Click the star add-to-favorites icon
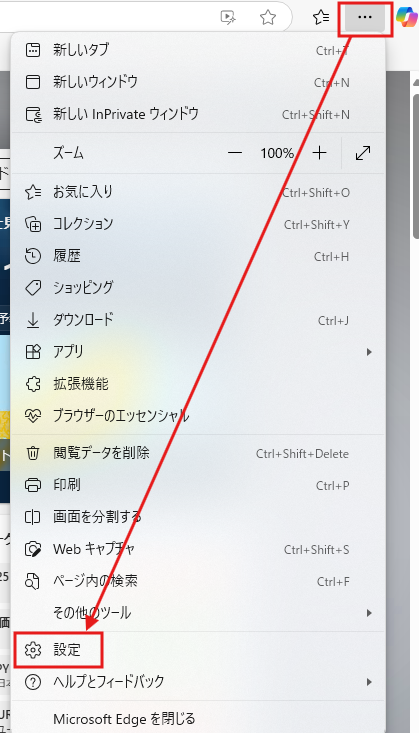Screen dimensions: 419x733 pyautogui.click(x=268, y=18)
